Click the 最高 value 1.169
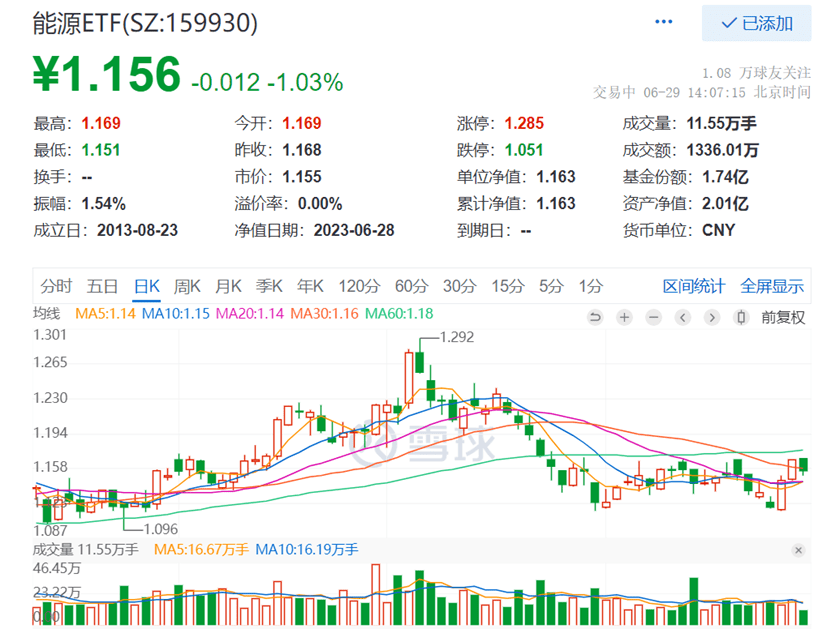This screenshot has height=629, width=831. (x=101, y=123)
